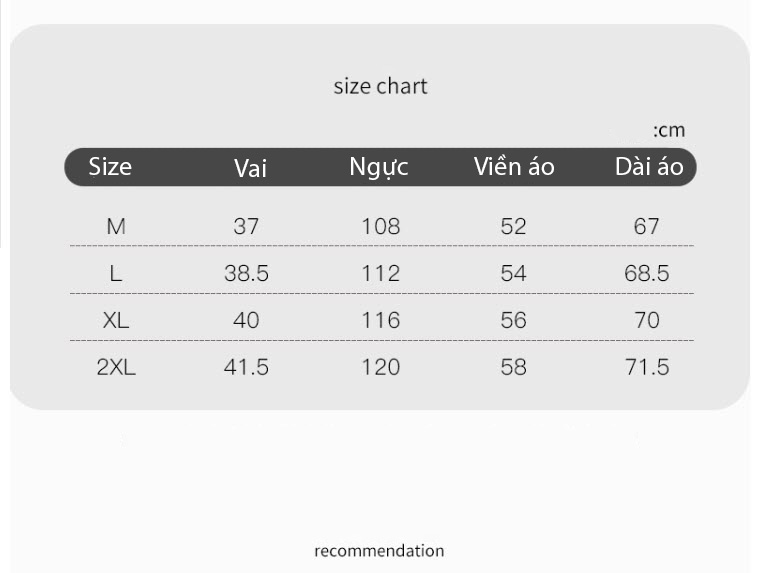Click the 108 chest value

pos(381,226)
